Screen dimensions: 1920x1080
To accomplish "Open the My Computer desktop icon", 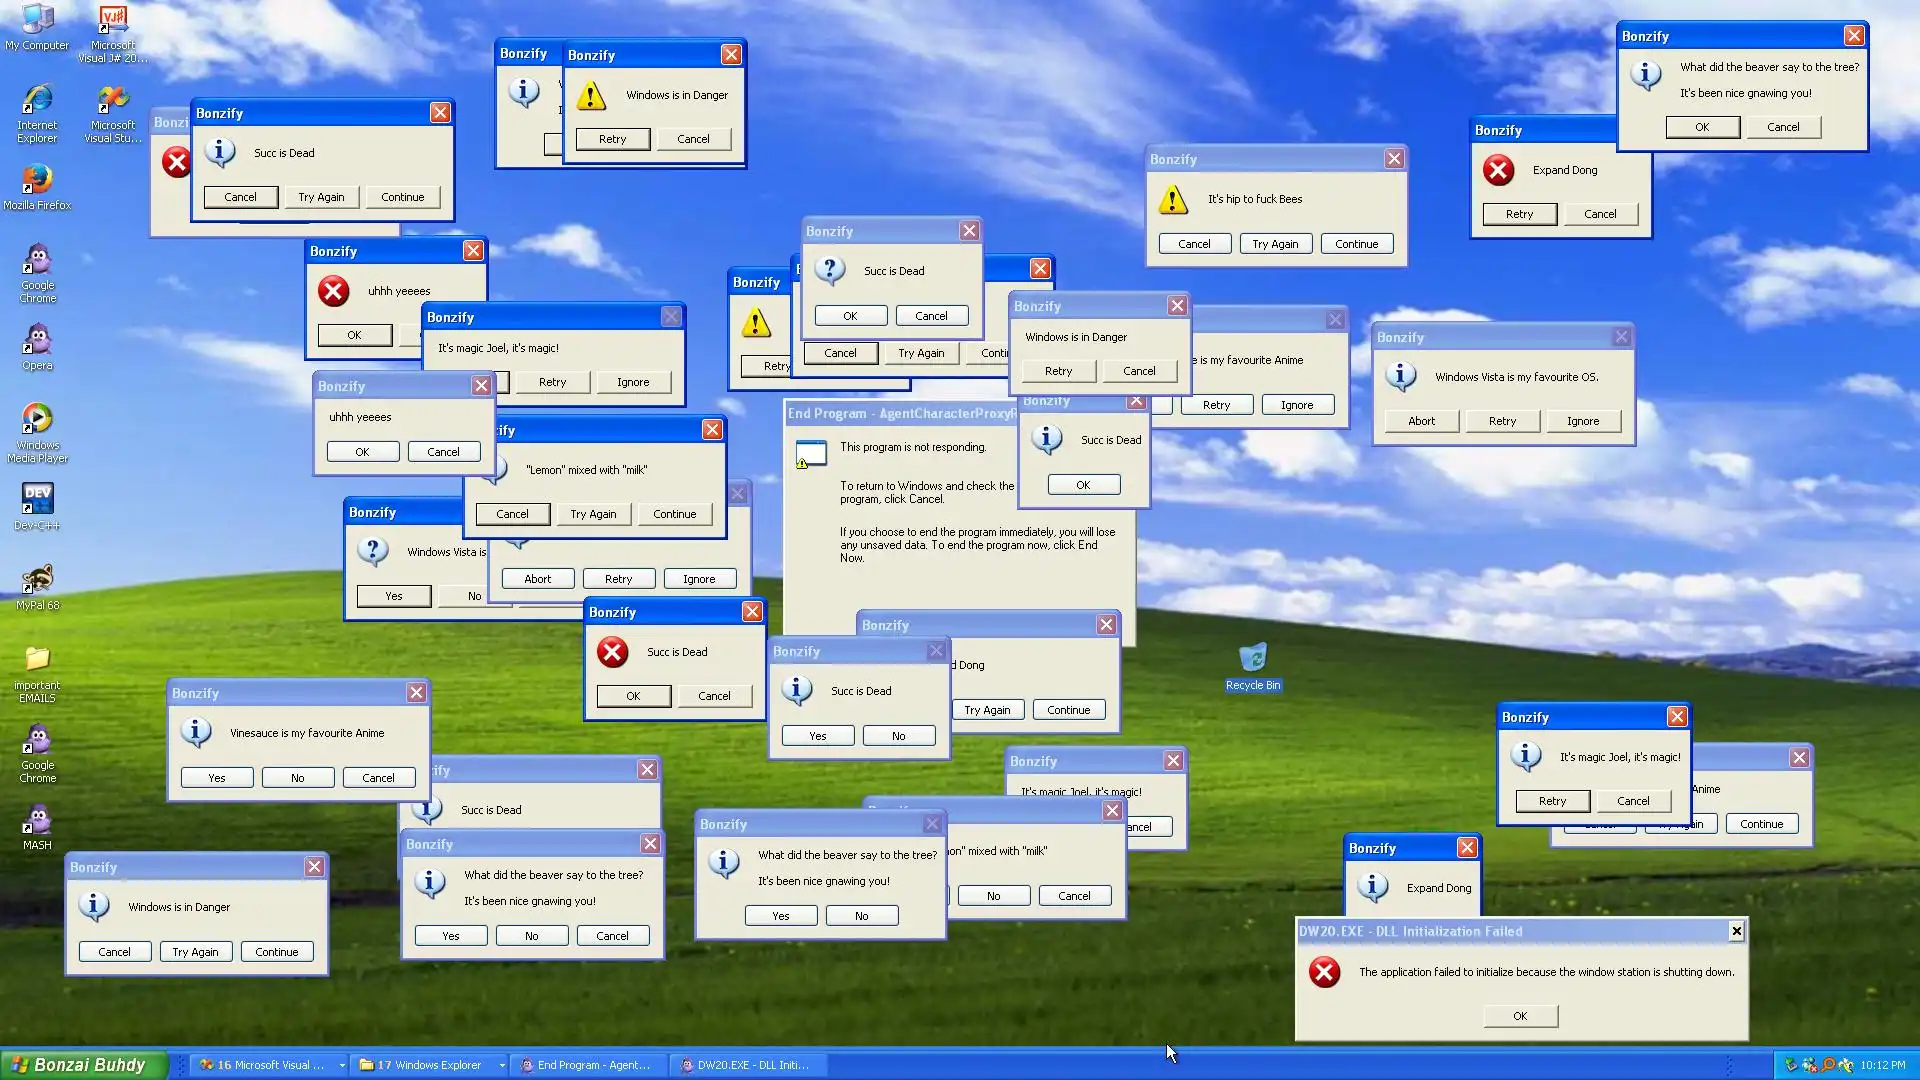I will [x=37, y=21].
